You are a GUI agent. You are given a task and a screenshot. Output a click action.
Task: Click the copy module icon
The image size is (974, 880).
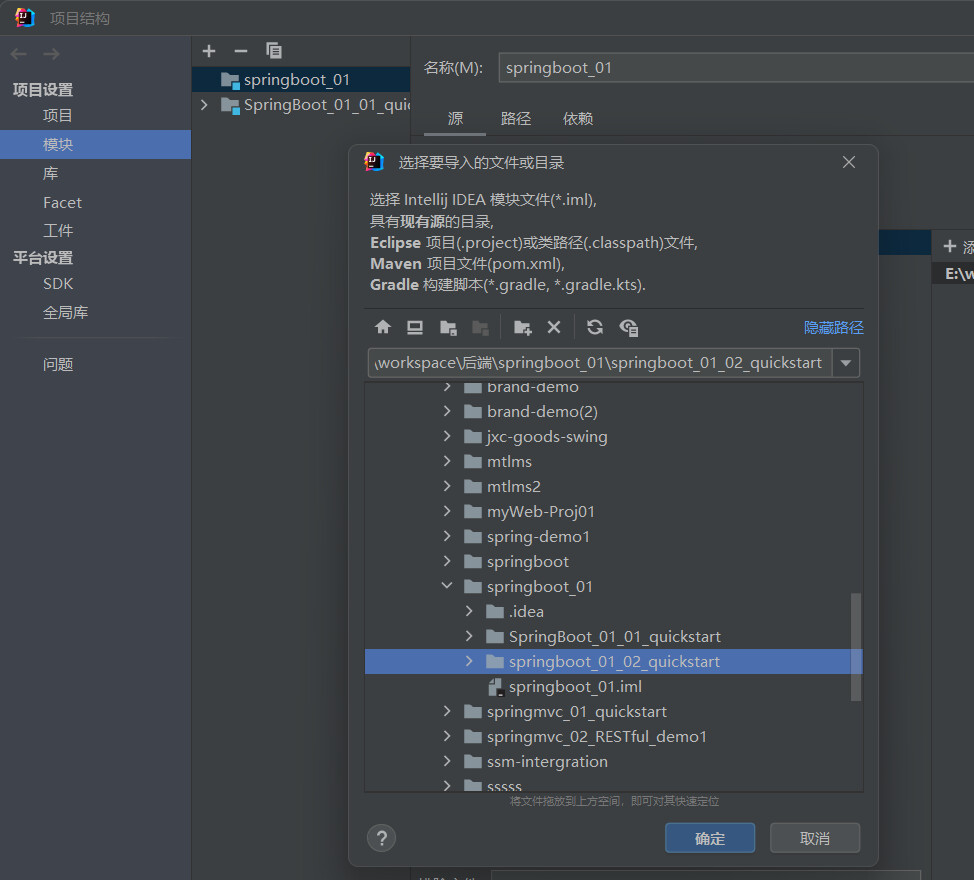pos(274,51)
